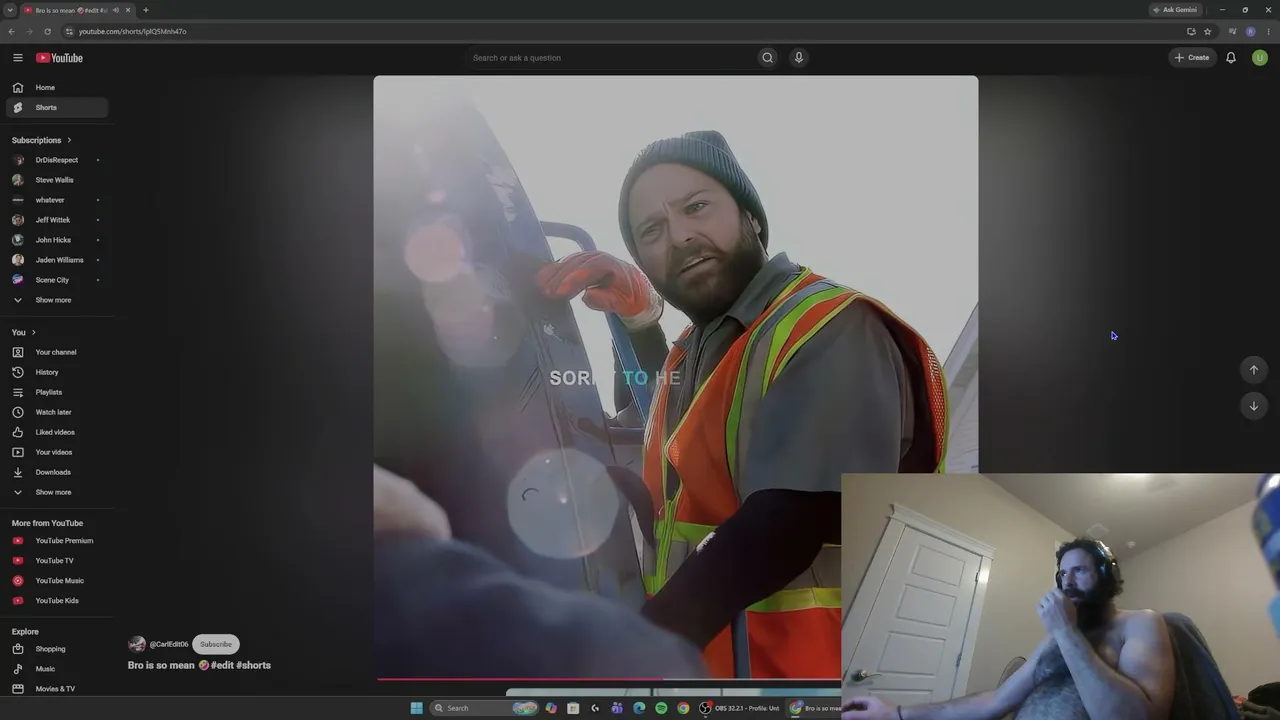Open the Steve Wallis subscription
The width and height of the screenshot is (1280, 720).
point(56,180)
